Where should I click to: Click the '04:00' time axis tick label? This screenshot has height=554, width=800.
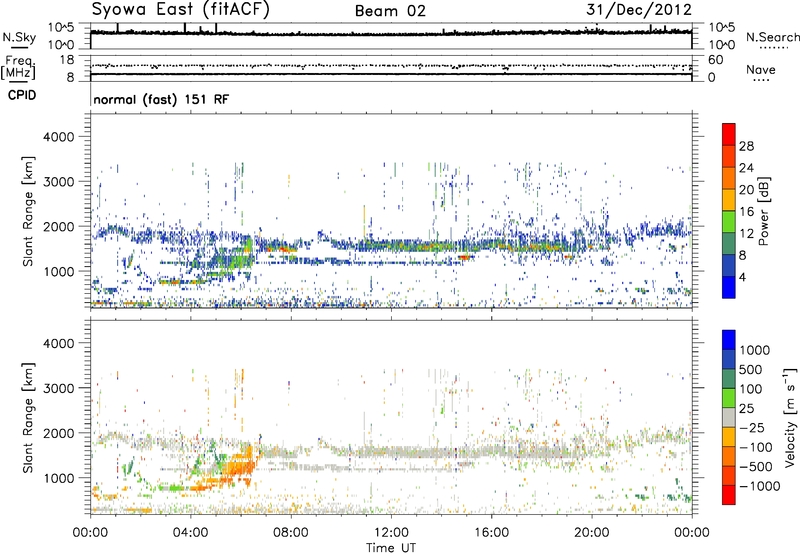(x=191, y=533)
